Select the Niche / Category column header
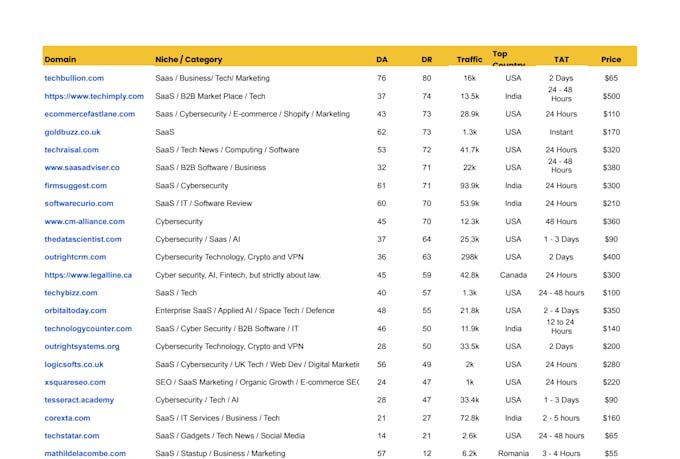 pyautogui.click(x=189, y=59)
